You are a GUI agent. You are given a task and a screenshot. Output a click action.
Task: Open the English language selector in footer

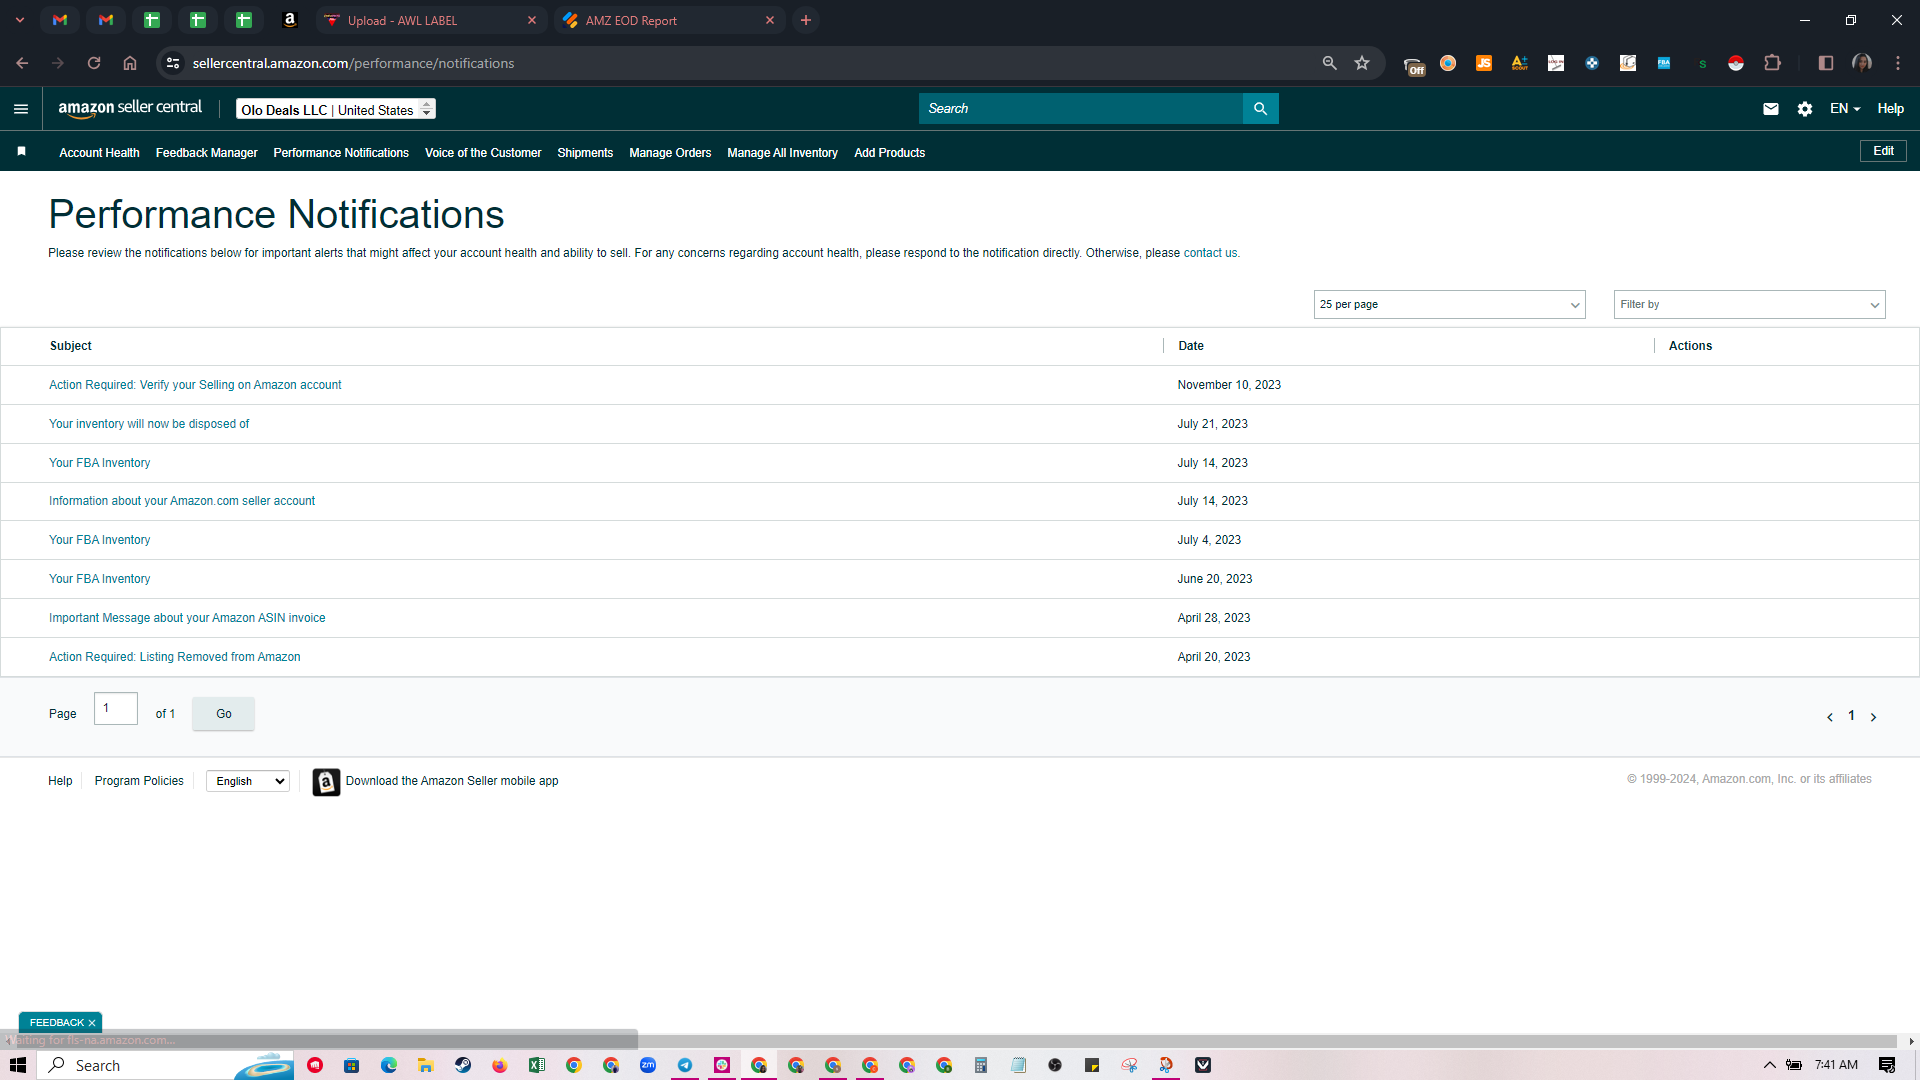pyautogui.click(x=248, y=782)
